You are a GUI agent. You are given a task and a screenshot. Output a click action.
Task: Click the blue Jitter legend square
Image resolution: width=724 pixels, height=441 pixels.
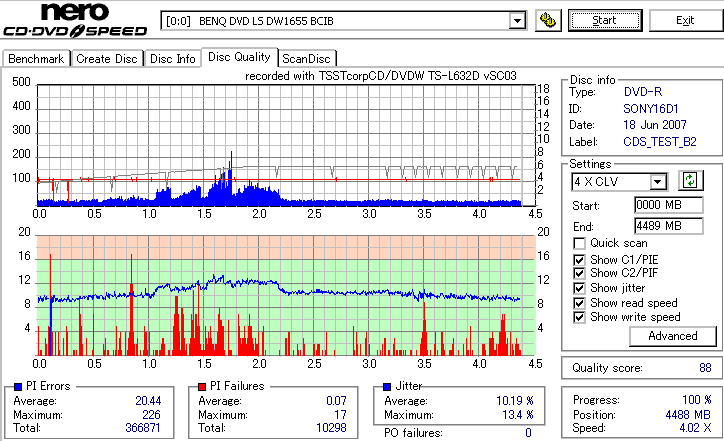click(x=387, y=387)
